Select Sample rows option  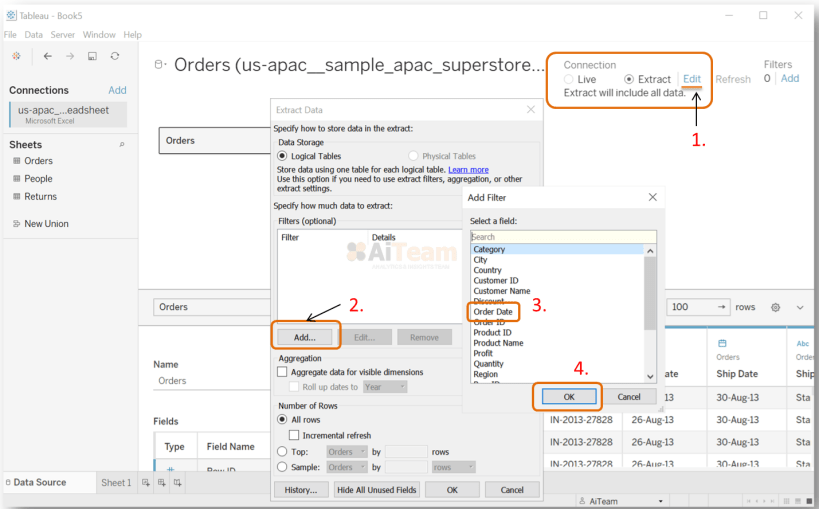pyautogui.click(x=282, y=467)
